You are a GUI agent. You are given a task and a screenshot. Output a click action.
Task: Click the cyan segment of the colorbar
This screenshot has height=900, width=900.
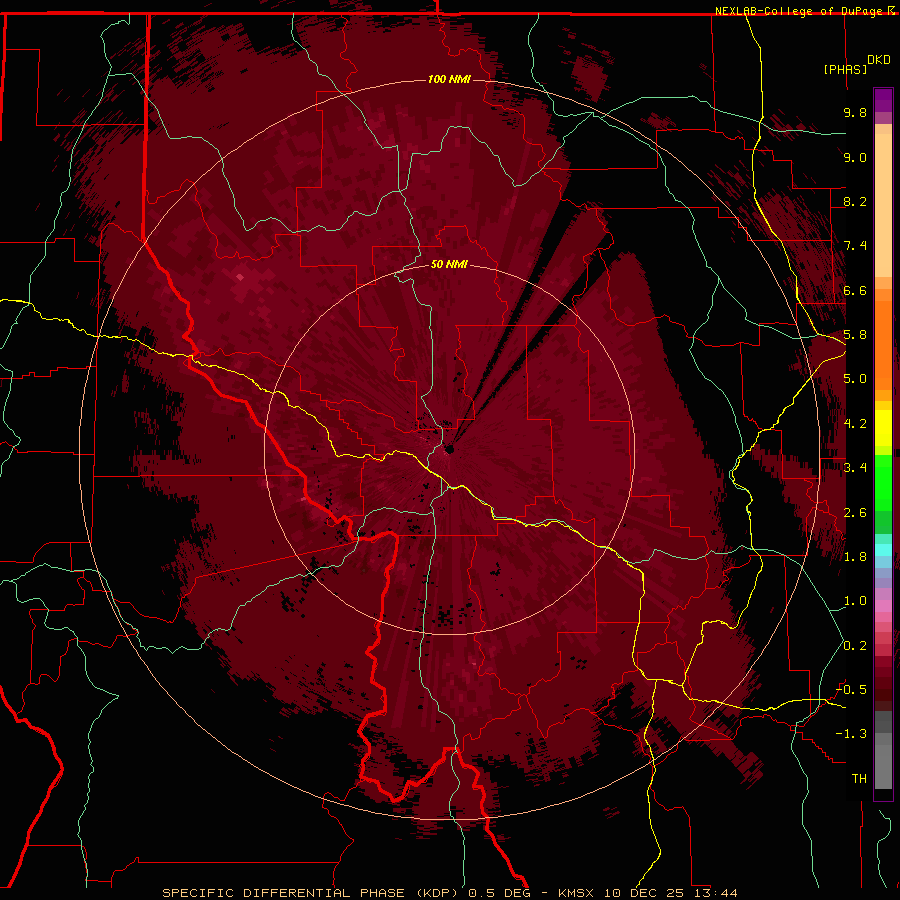883,549
